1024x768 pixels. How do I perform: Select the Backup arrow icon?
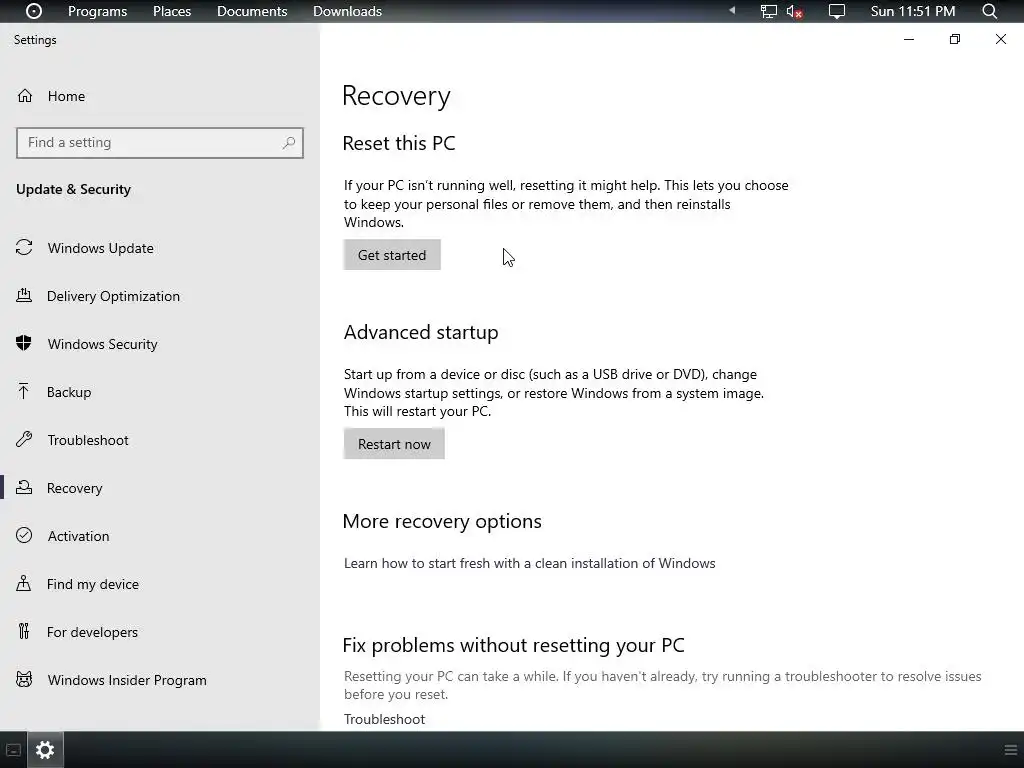(24, 391)
